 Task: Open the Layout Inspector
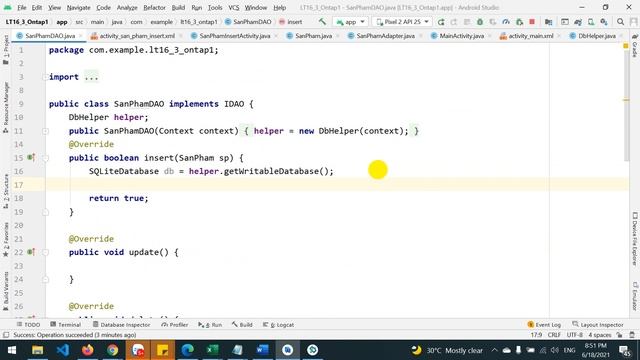[598, 325]
